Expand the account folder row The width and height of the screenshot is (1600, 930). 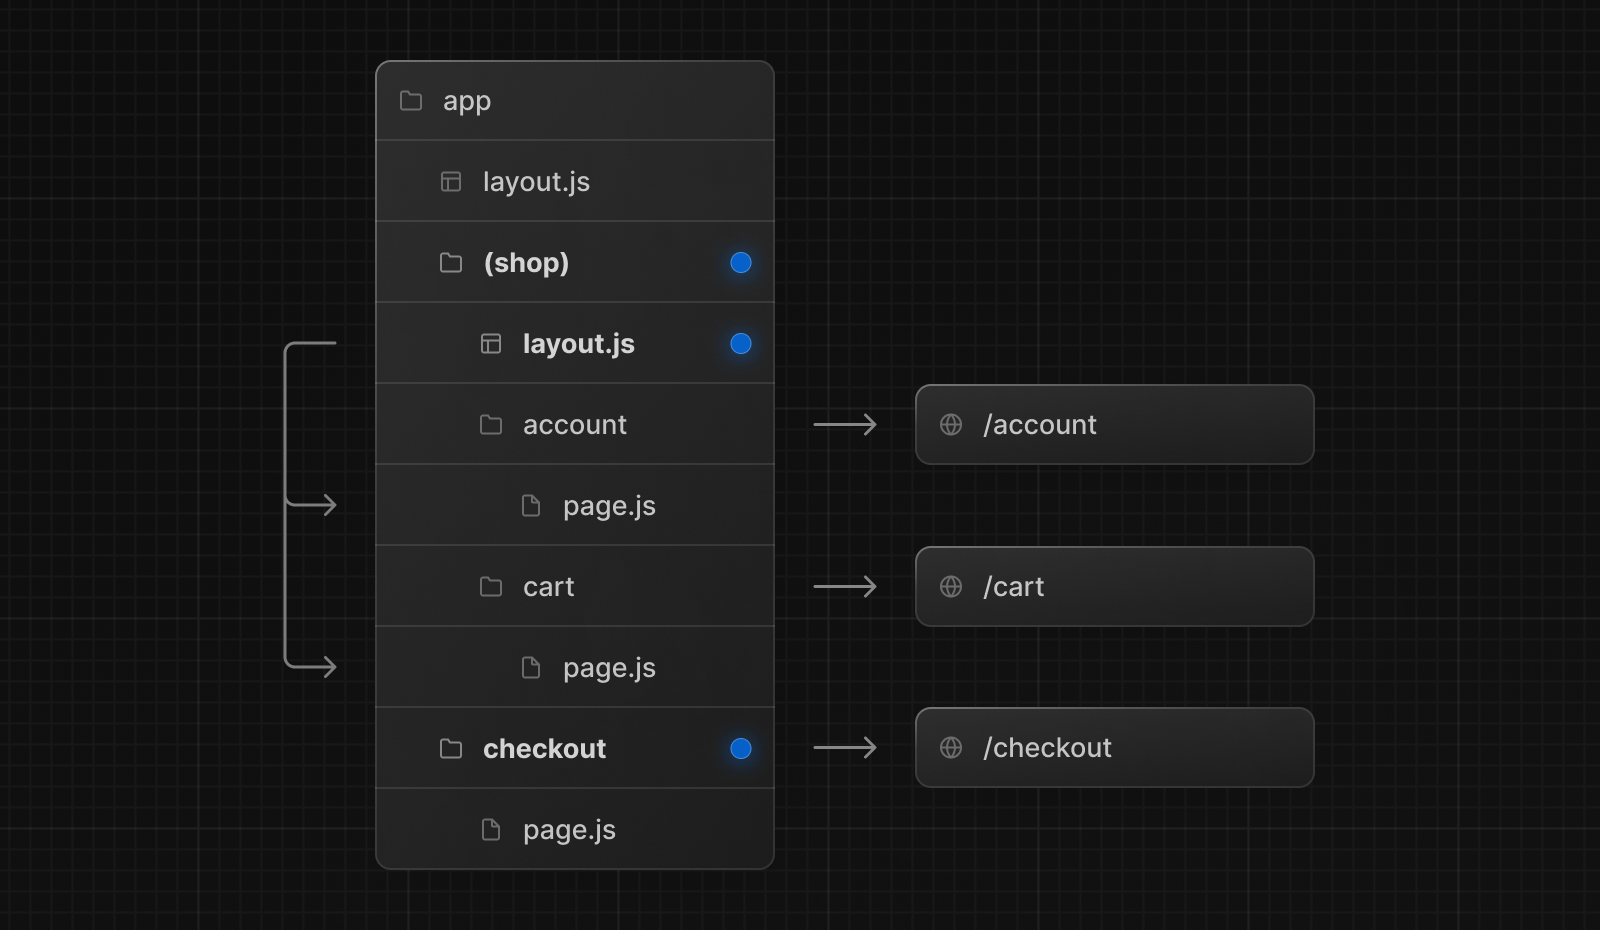coord(575,424)
